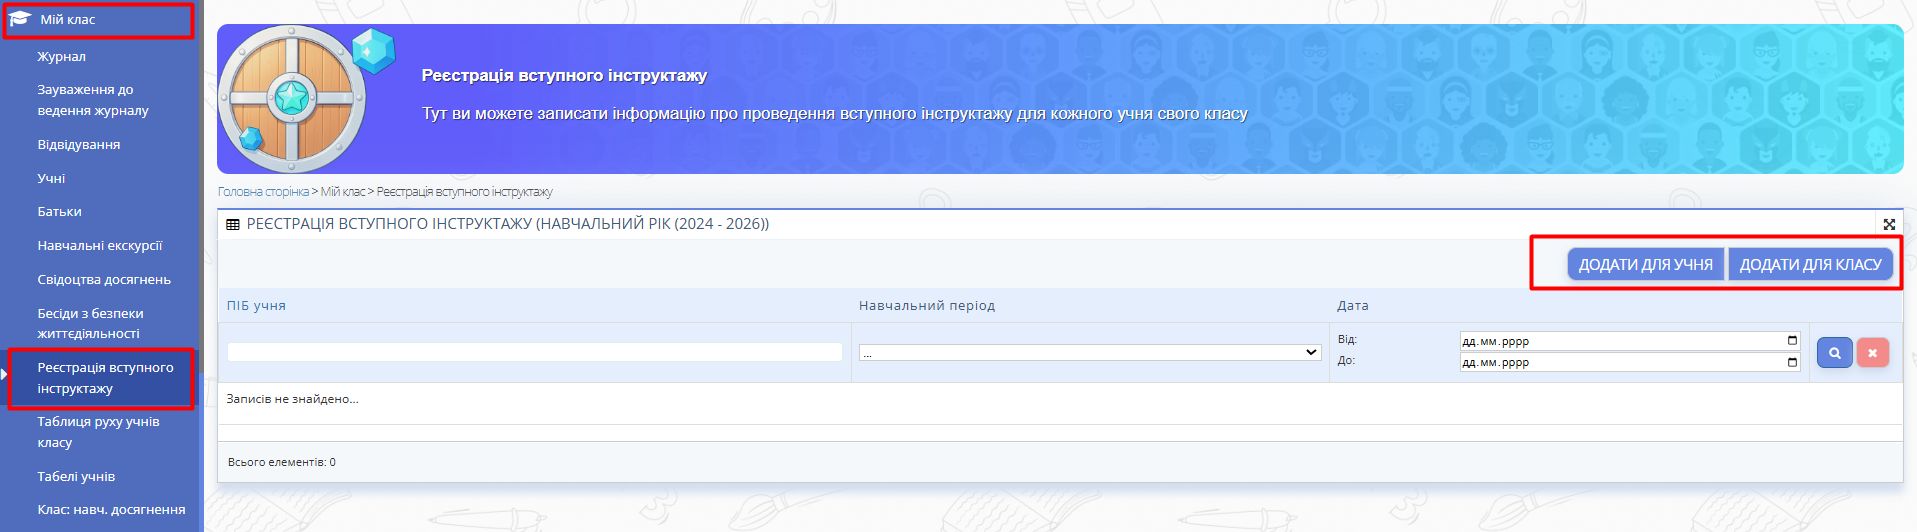The height and width of the screenshot is (532, 1917).
Task: Click the Від date input field
Action: [x=1620, y=341]
